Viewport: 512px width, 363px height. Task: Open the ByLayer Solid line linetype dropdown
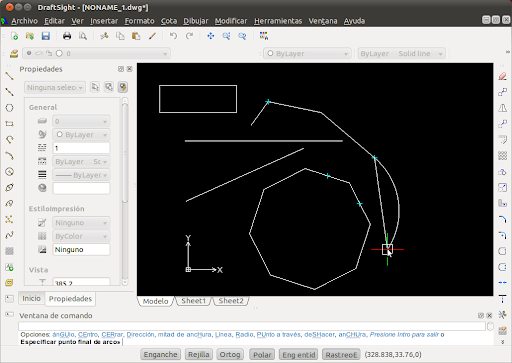coord(402,54)
